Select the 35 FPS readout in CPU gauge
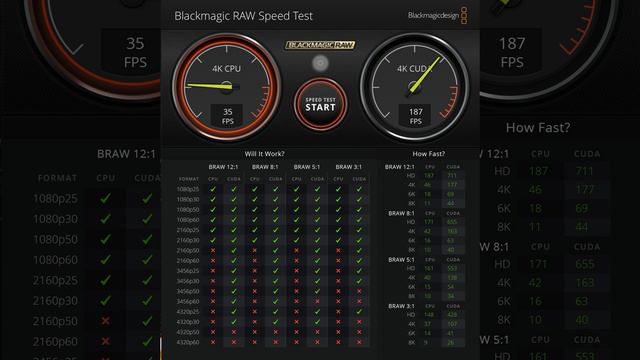 [x=227, y=116]
